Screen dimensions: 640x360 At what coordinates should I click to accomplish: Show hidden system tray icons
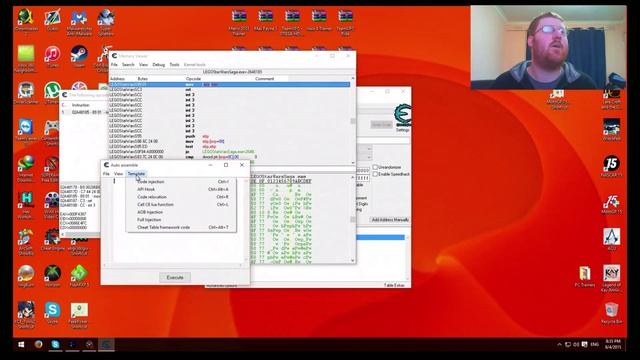point(560,344)
